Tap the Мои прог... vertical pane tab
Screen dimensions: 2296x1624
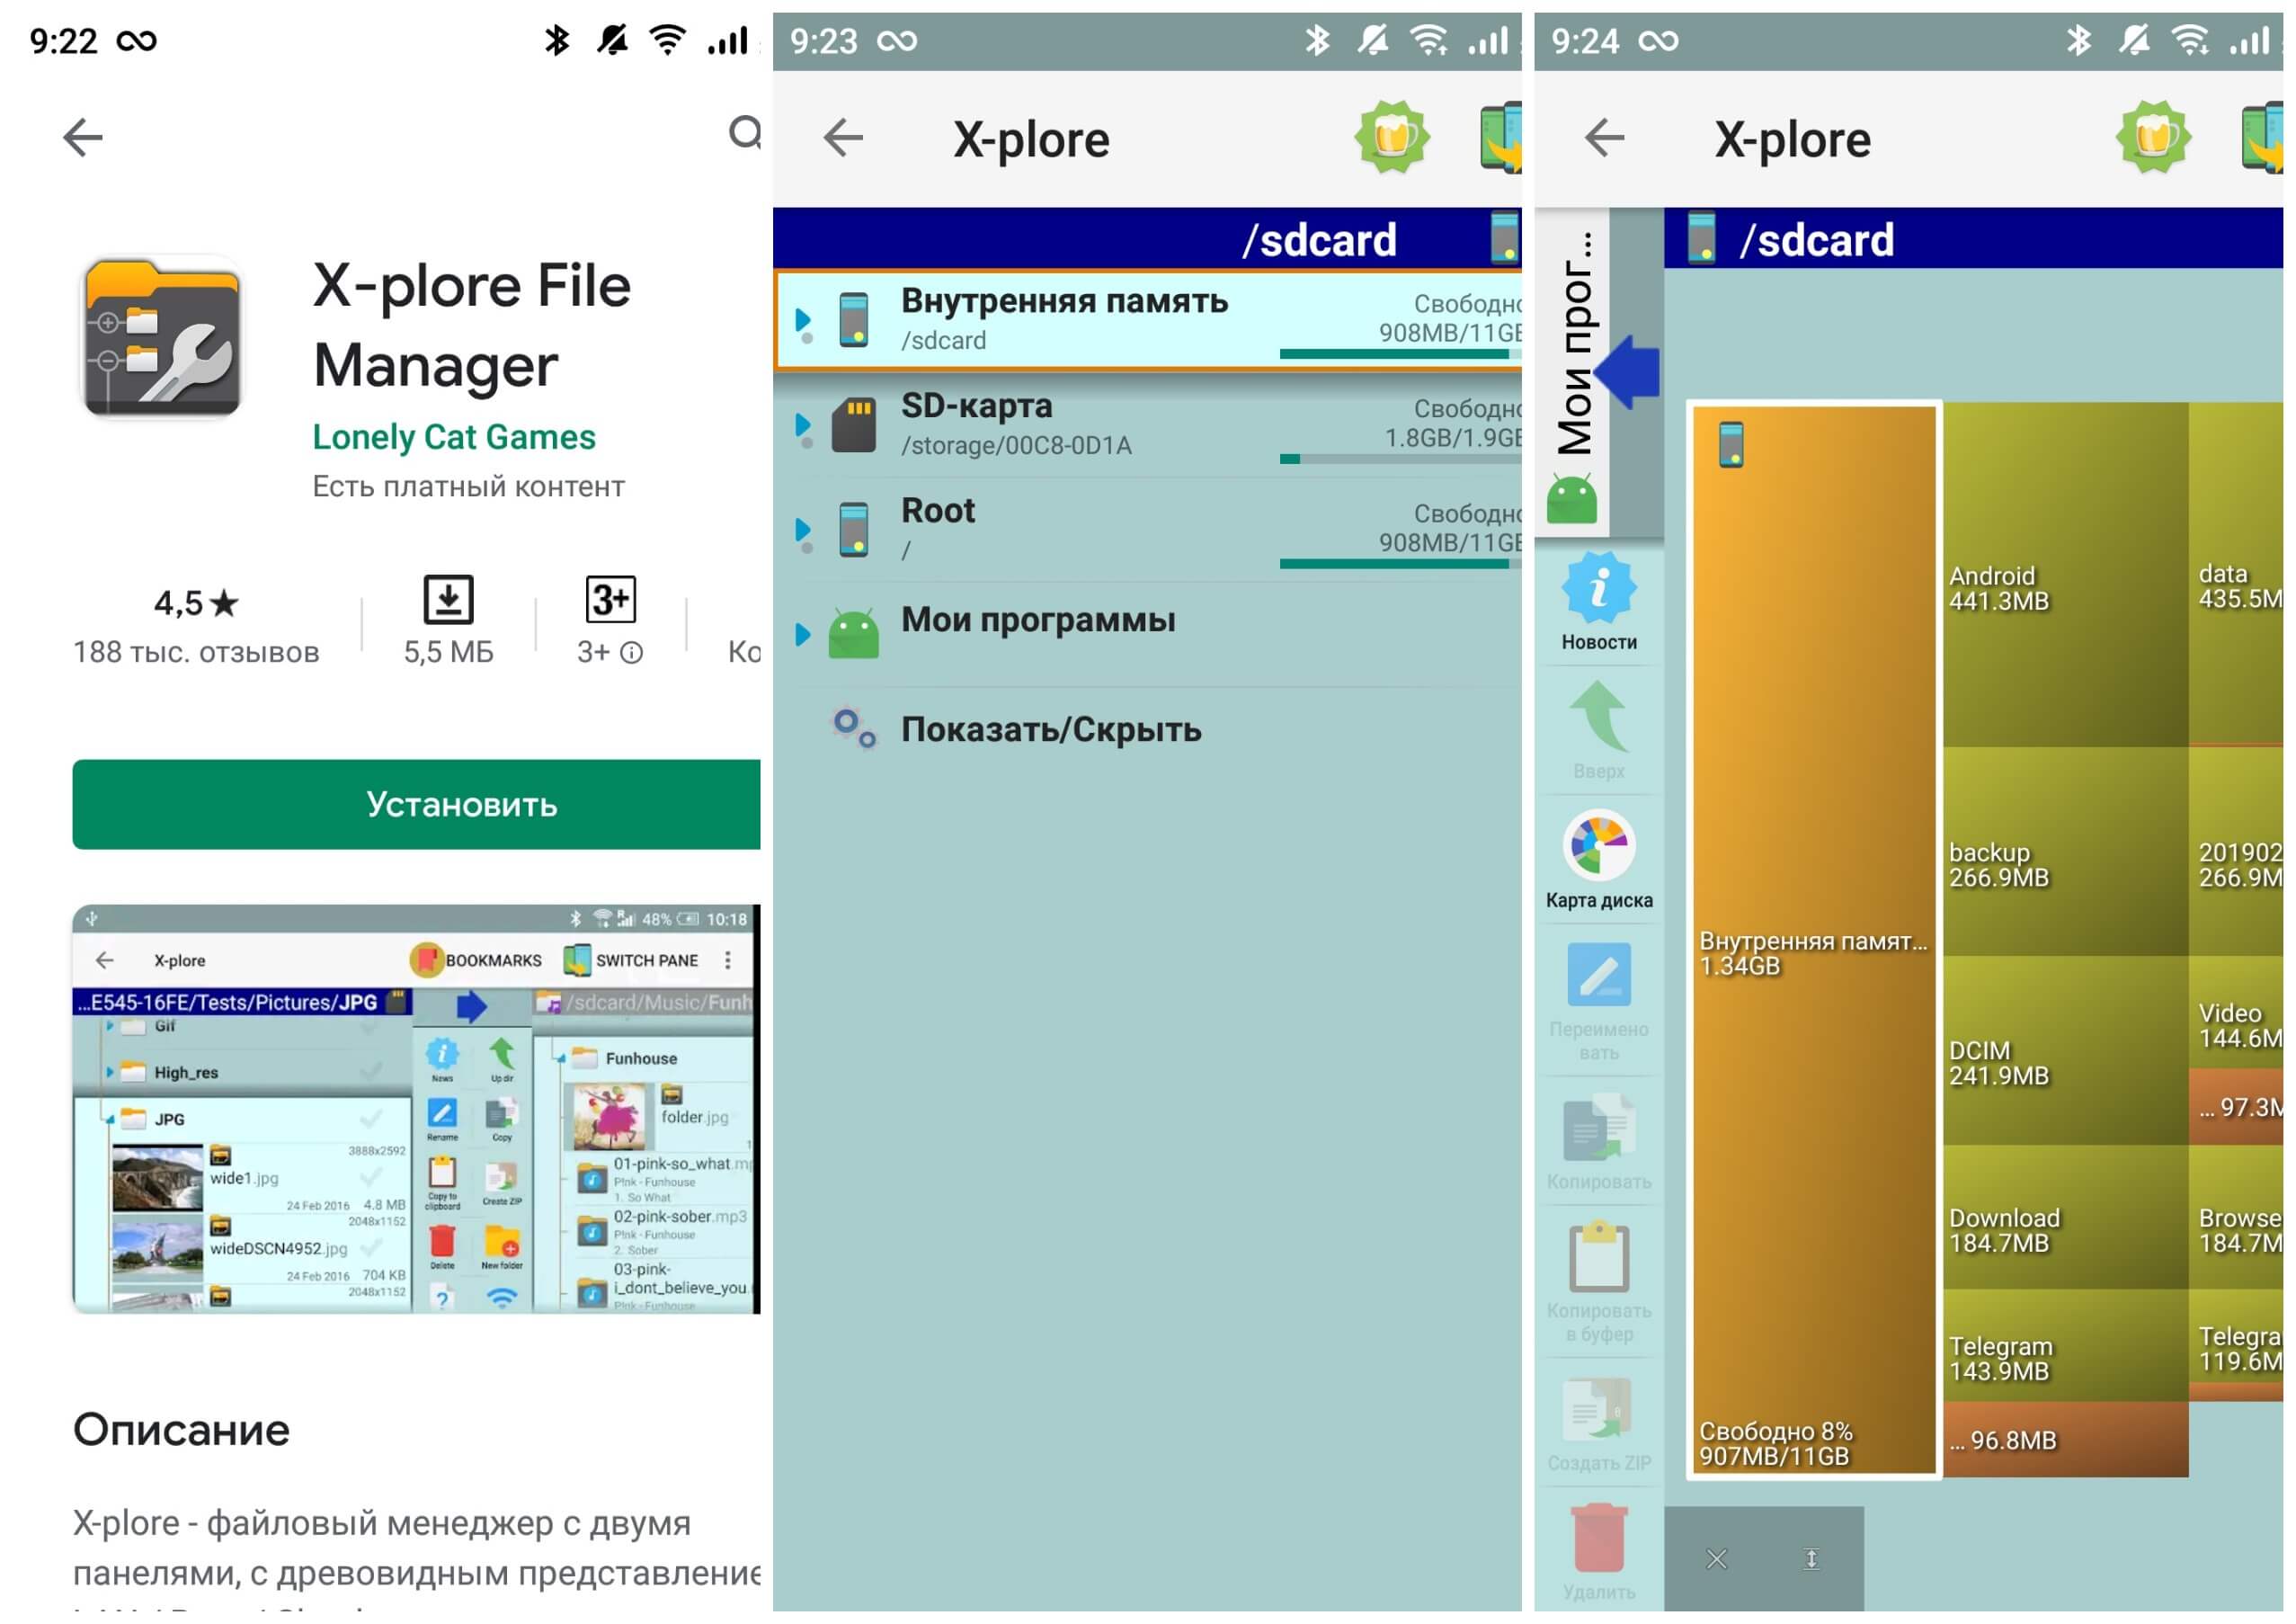pyautogui.click(x=1573, y=372)
